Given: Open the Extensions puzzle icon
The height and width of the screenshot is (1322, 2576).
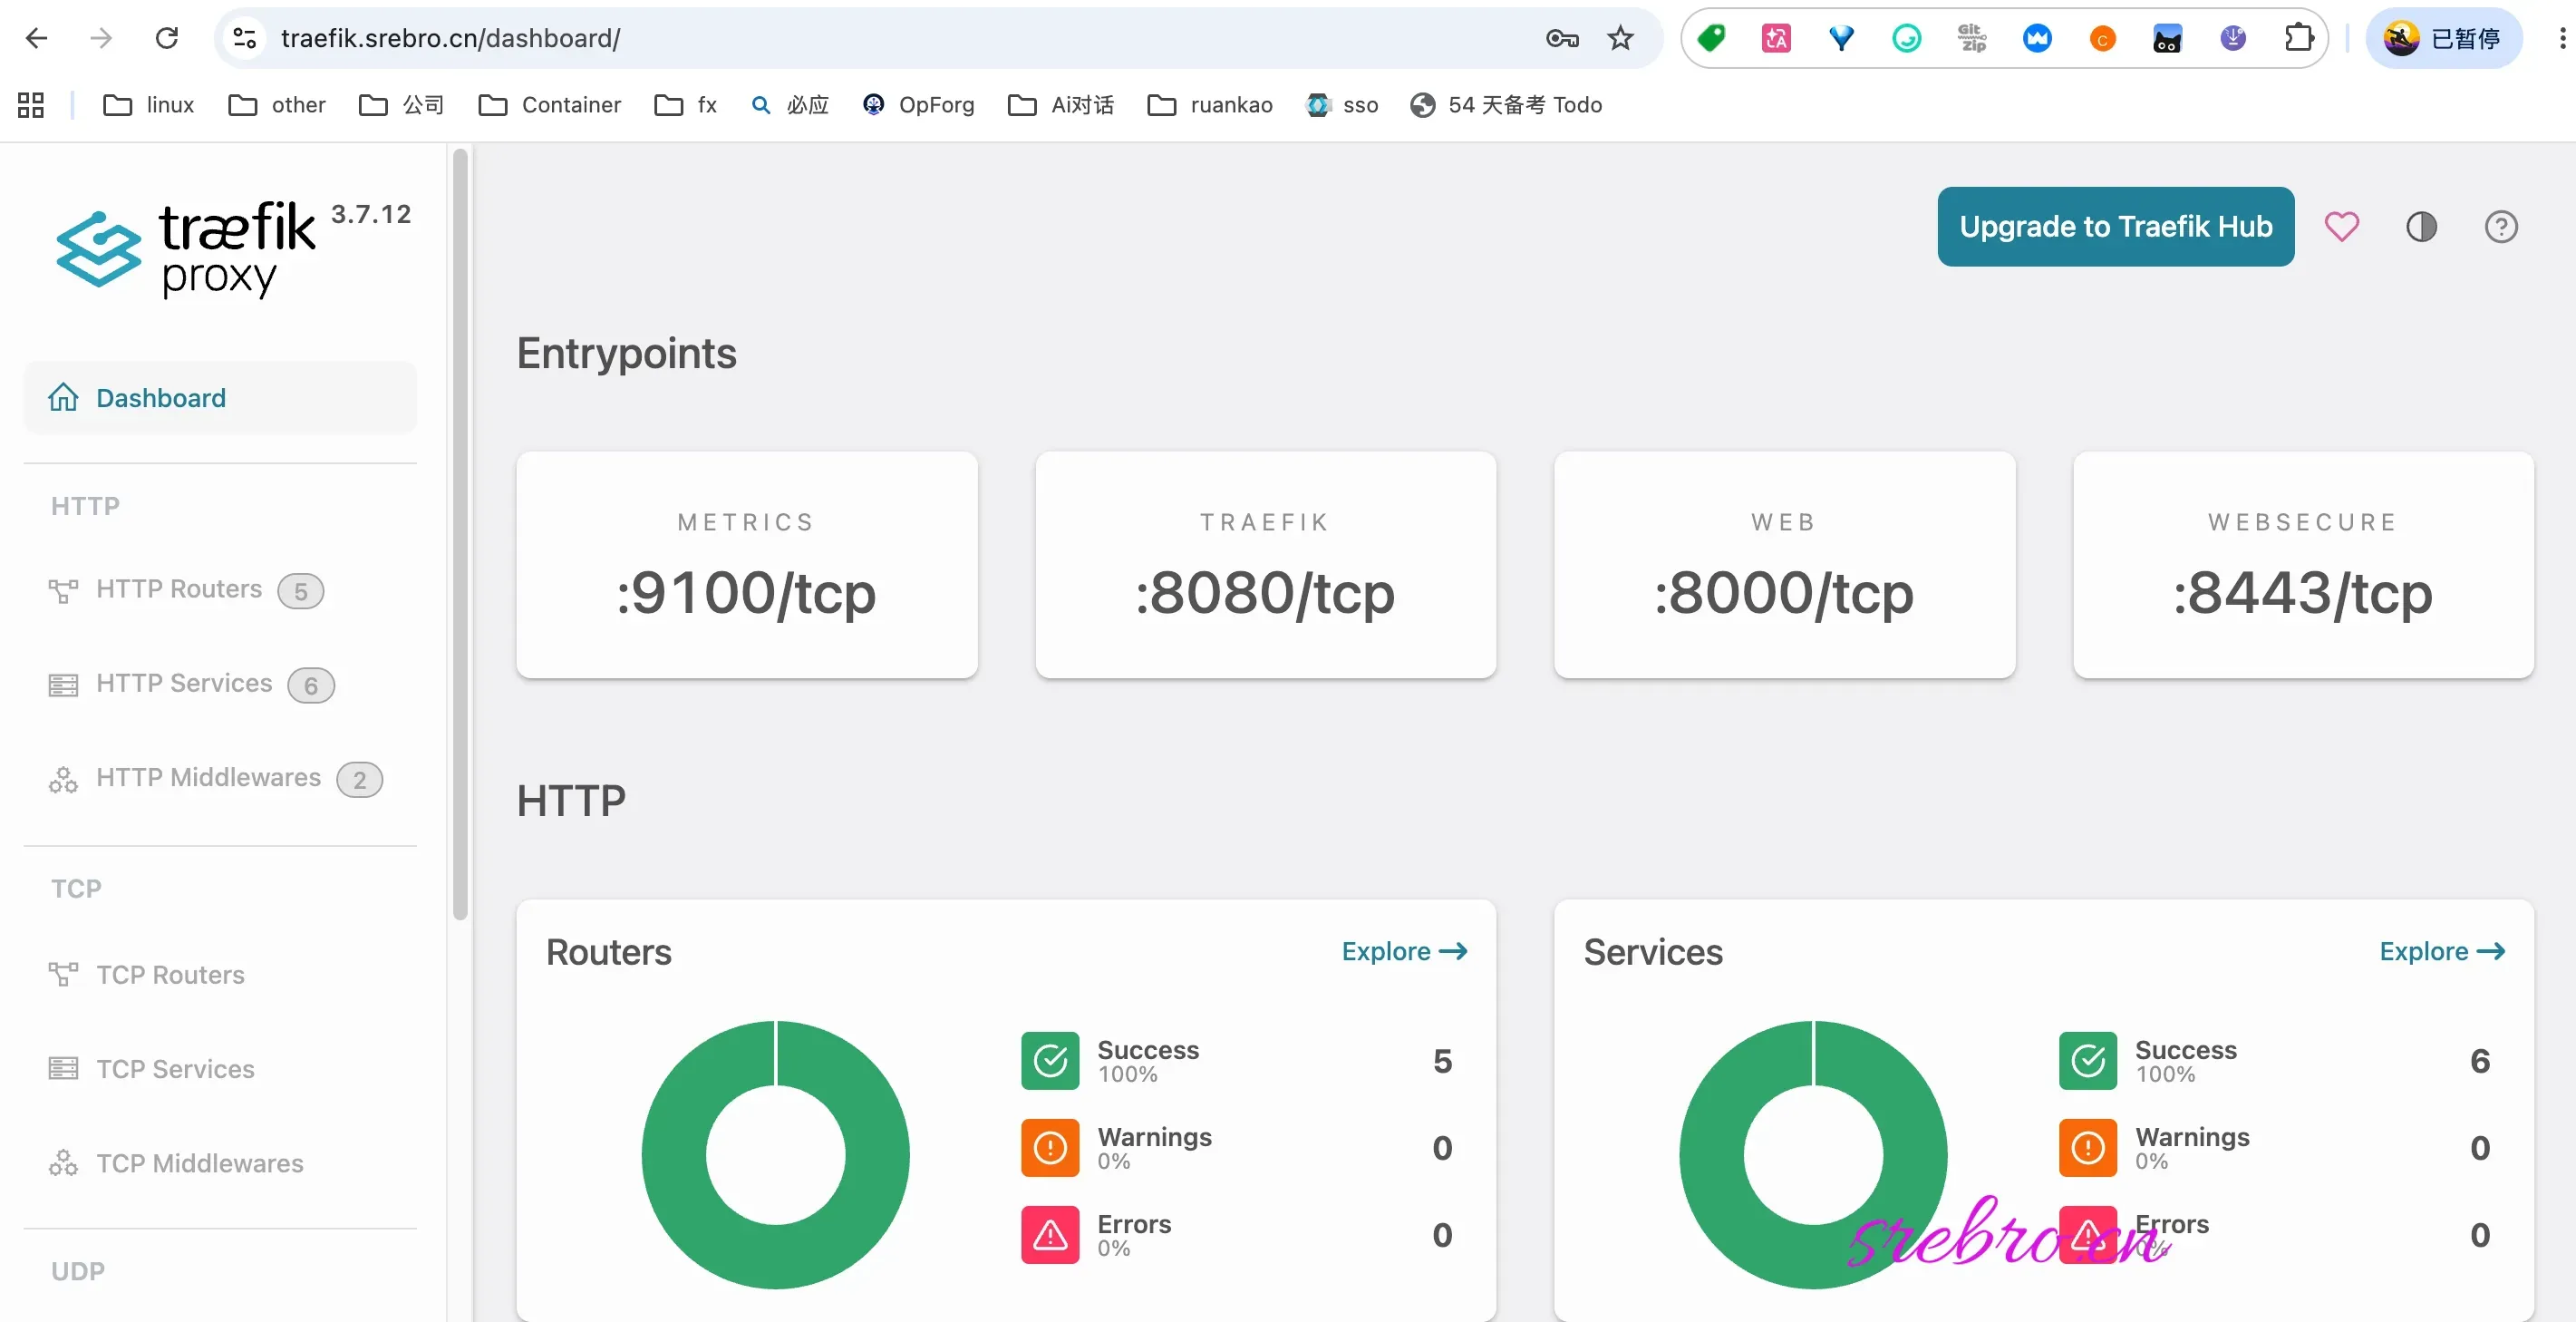Looking at the screenshot, I should (2298, 38).
